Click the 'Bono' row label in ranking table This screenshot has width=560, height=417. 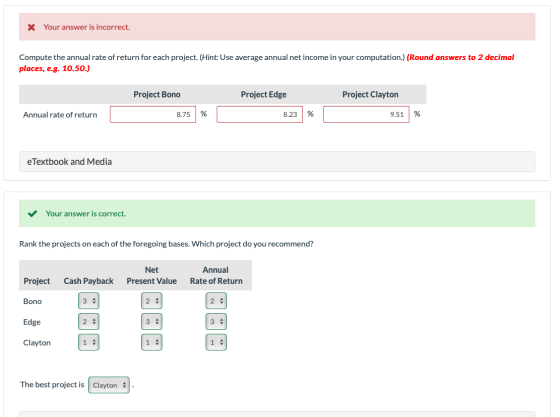pyautogui.click(x=32, y=301)
